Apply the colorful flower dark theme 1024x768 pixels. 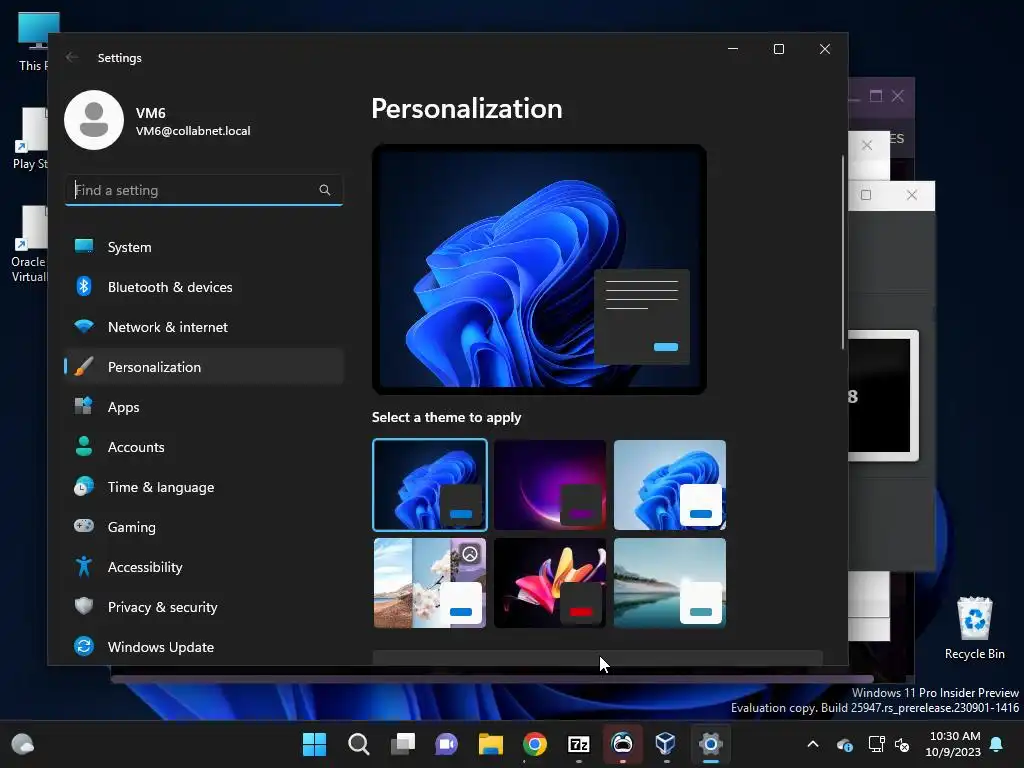click(x=550, y=583)
